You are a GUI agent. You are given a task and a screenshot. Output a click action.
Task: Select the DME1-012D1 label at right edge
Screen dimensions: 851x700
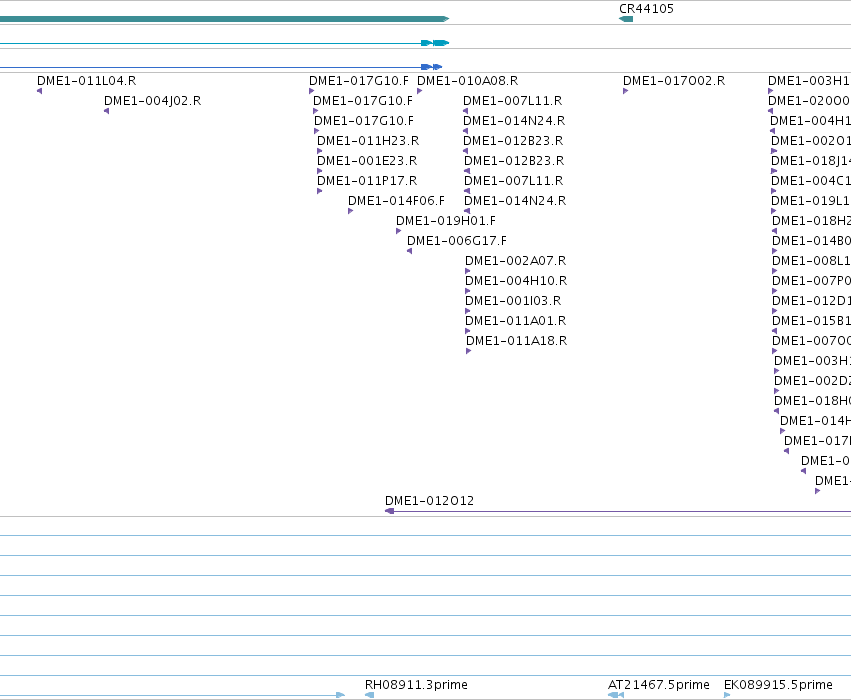click(x=811, y=301)
